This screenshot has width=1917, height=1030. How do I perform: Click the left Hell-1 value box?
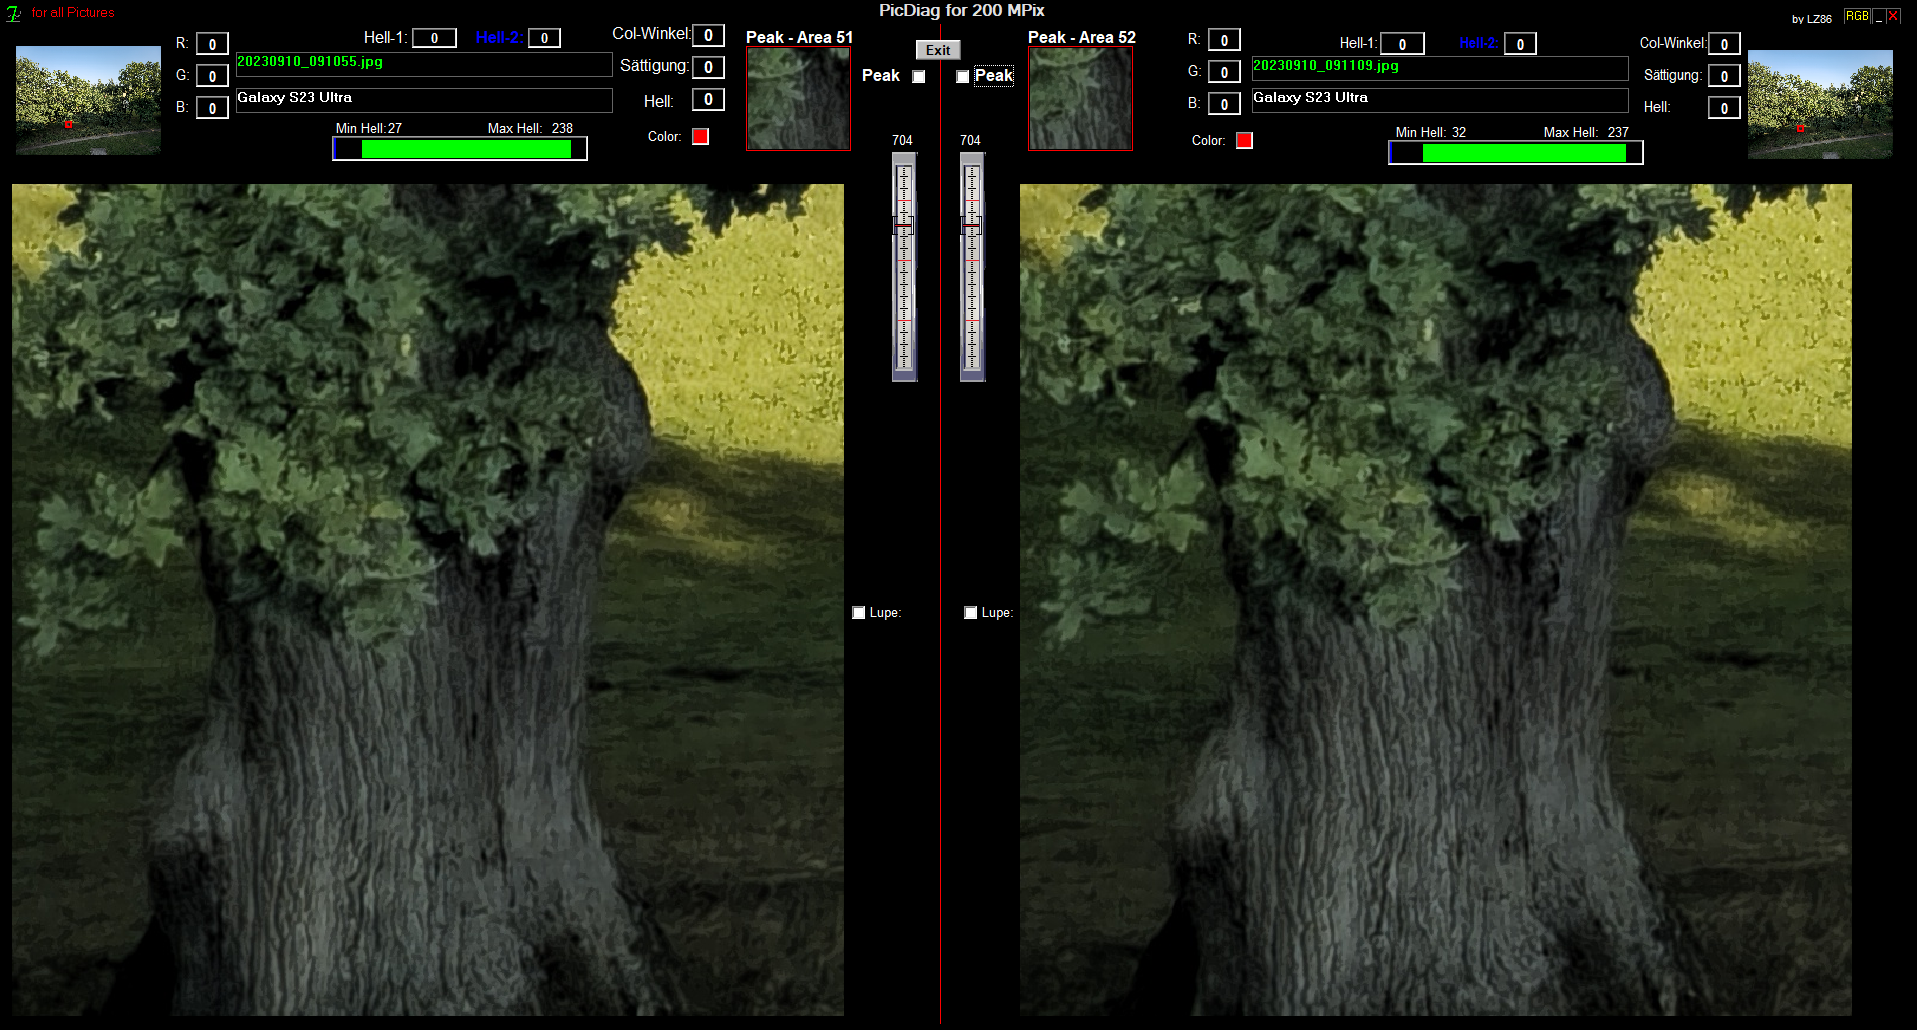coord(434,38)
